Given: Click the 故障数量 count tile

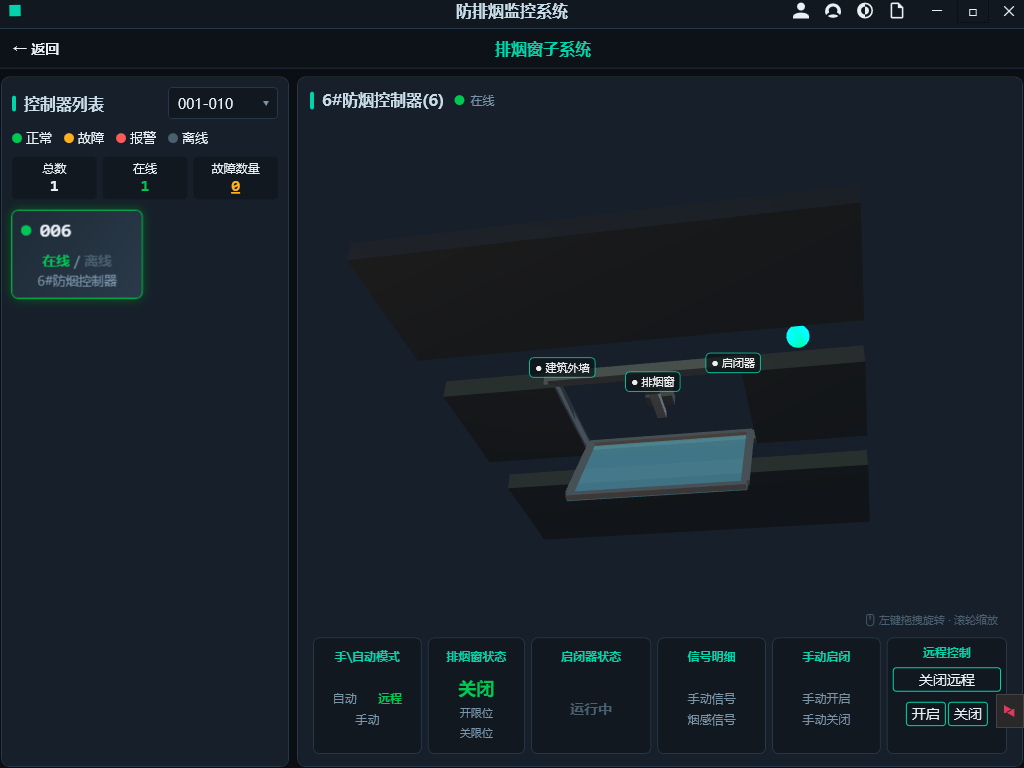Looking at the screenshot, I should pyautogui.click(x=236, y=178).
